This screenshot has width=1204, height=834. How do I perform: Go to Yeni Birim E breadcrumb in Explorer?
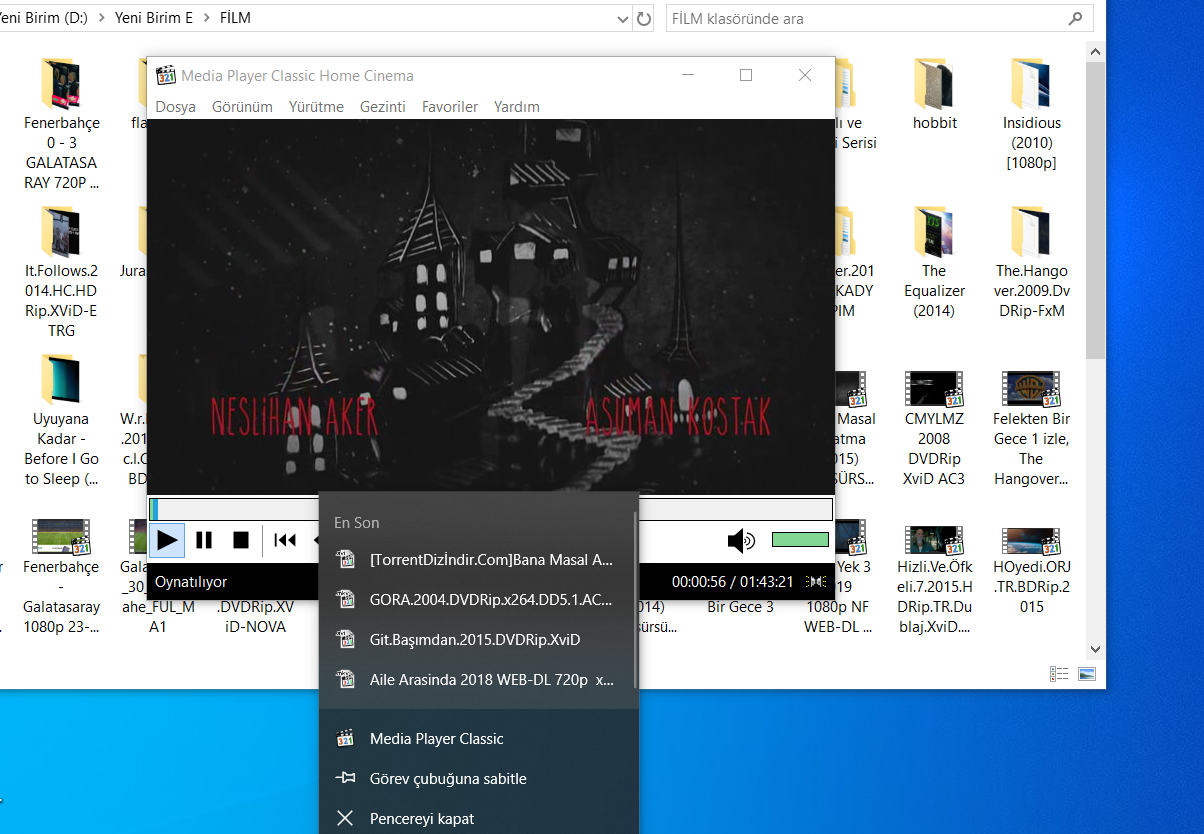point(155,18)
